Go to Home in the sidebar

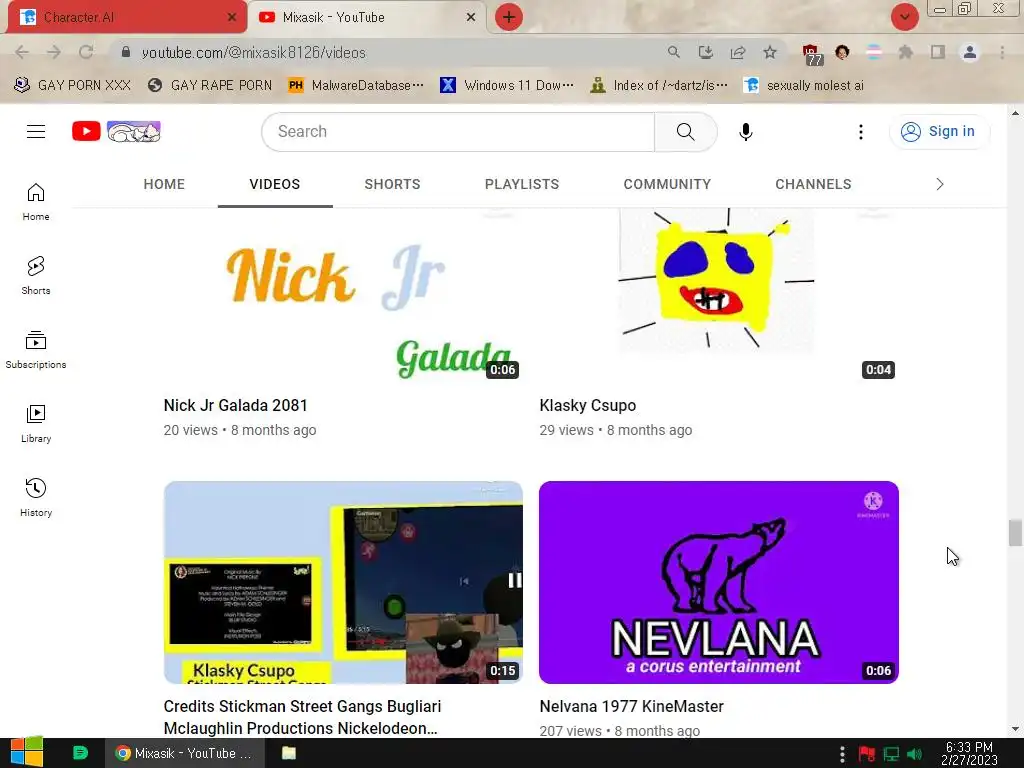point(36,202)
